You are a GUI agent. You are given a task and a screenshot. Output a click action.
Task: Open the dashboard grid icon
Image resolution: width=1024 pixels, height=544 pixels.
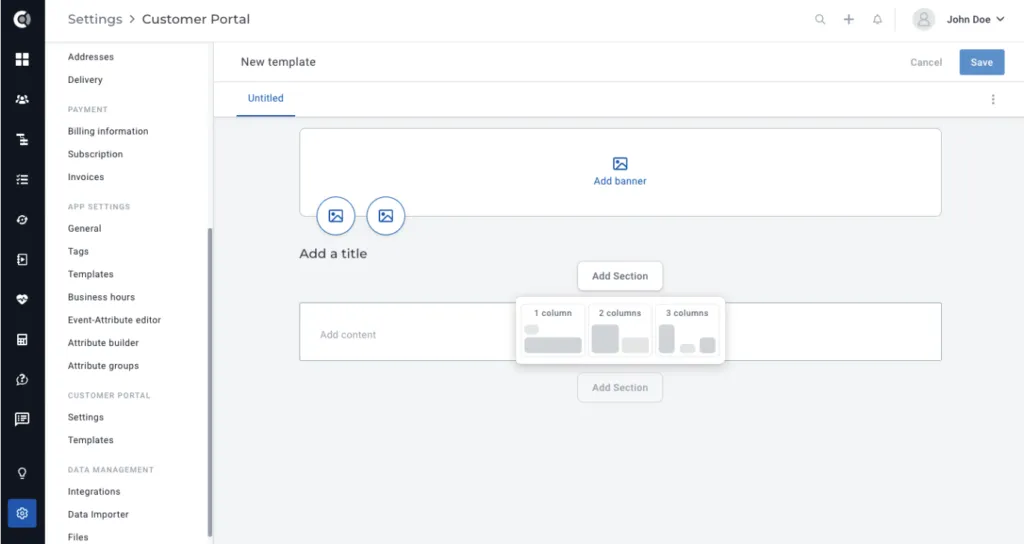point(22,59)
